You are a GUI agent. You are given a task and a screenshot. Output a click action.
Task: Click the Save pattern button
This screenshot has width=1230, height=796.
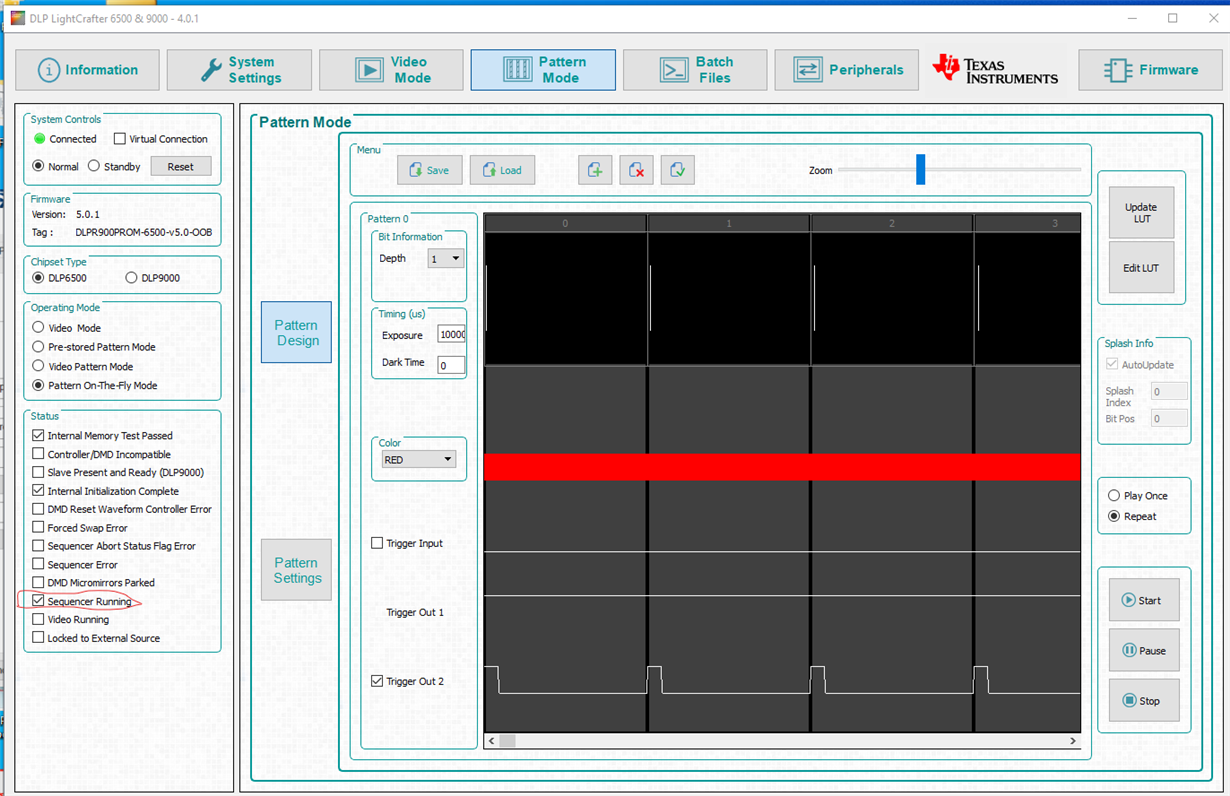tap(430, 170)
